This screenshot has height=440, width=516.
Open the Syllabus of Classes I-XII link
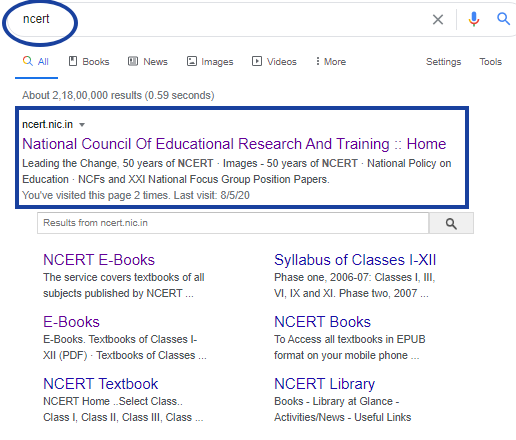pos(355,260)
